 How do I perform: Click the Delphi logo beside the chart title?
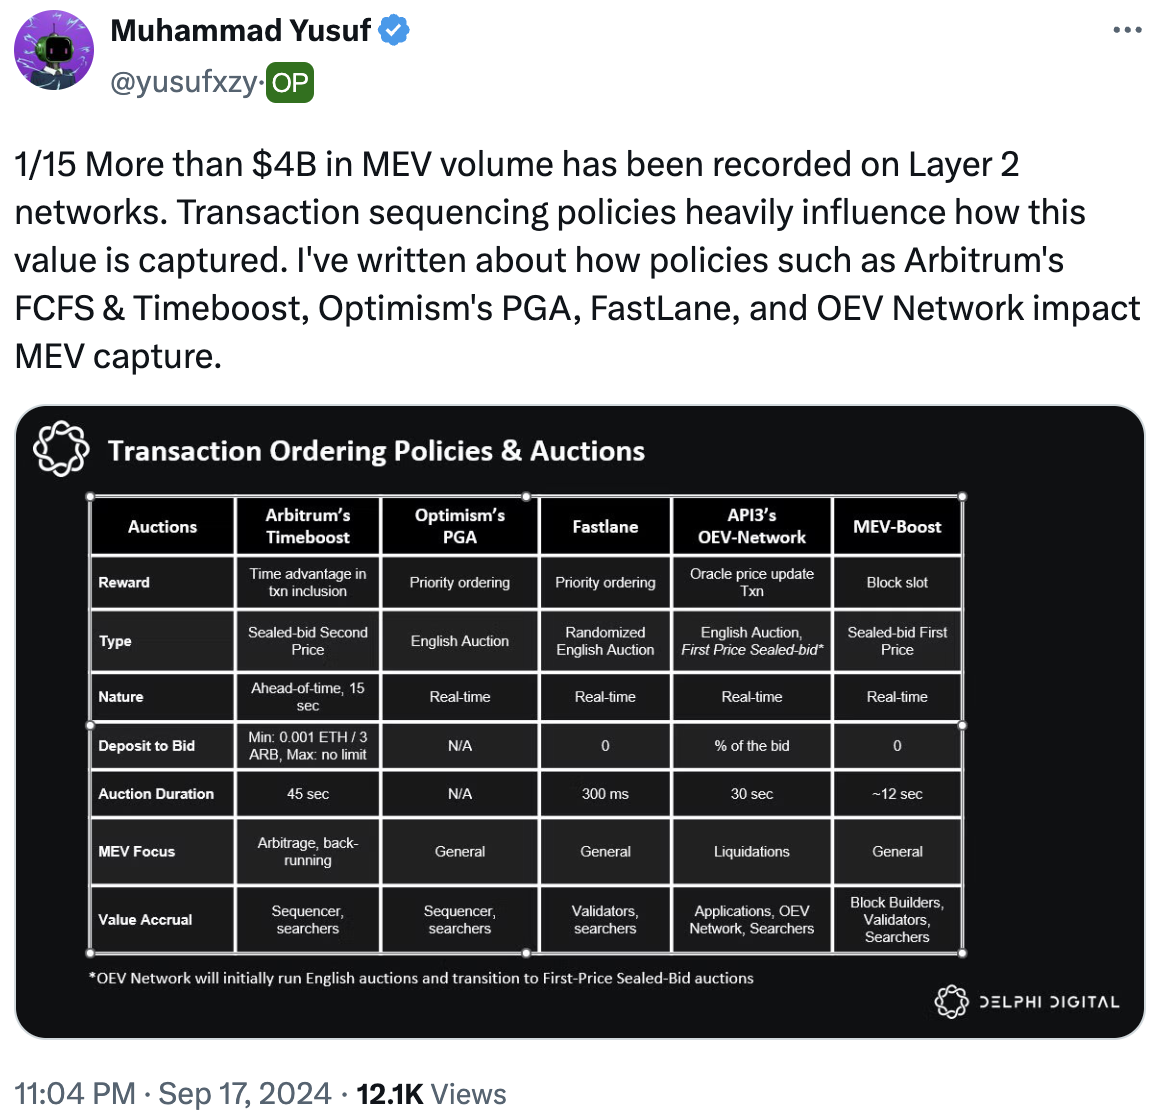[62, 449]
